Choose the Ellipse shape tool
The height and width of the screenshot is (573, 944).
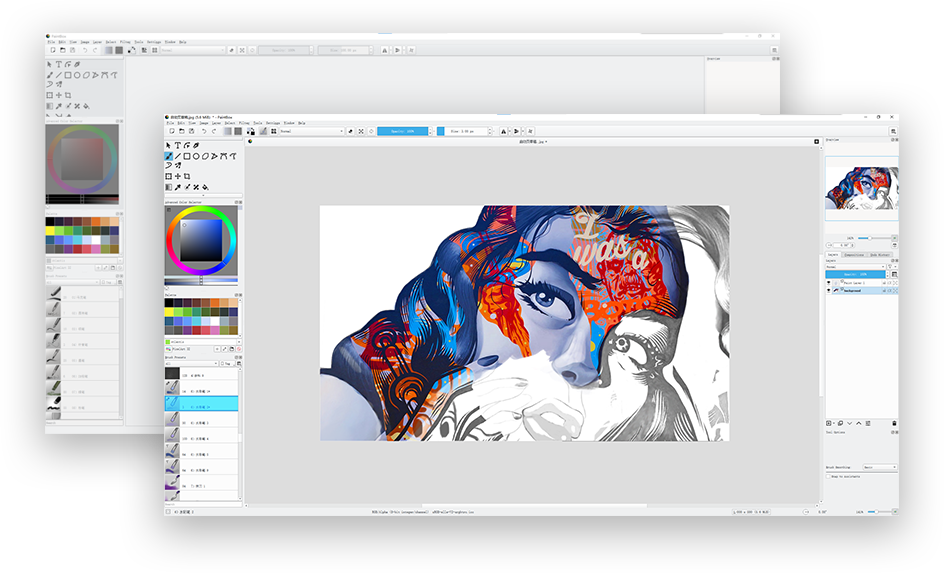[x=196, y=156]
